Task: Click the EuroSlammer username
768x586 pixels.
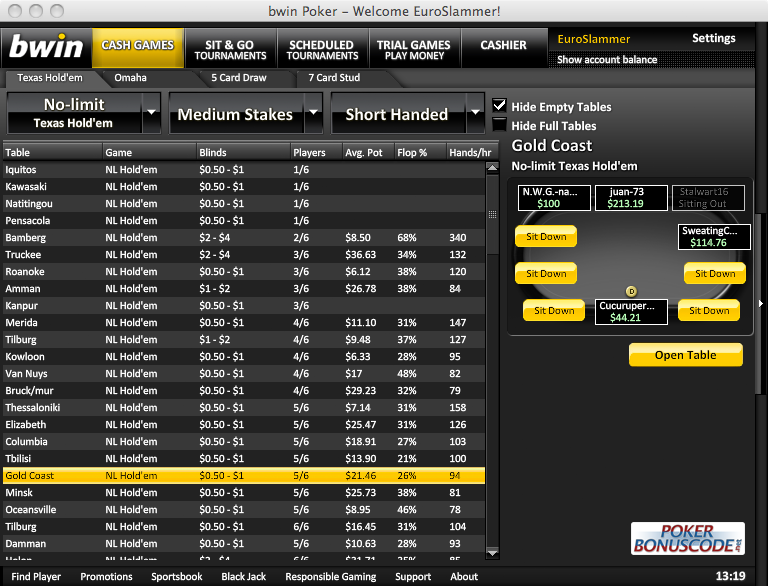Action: (x=594, y=39)
